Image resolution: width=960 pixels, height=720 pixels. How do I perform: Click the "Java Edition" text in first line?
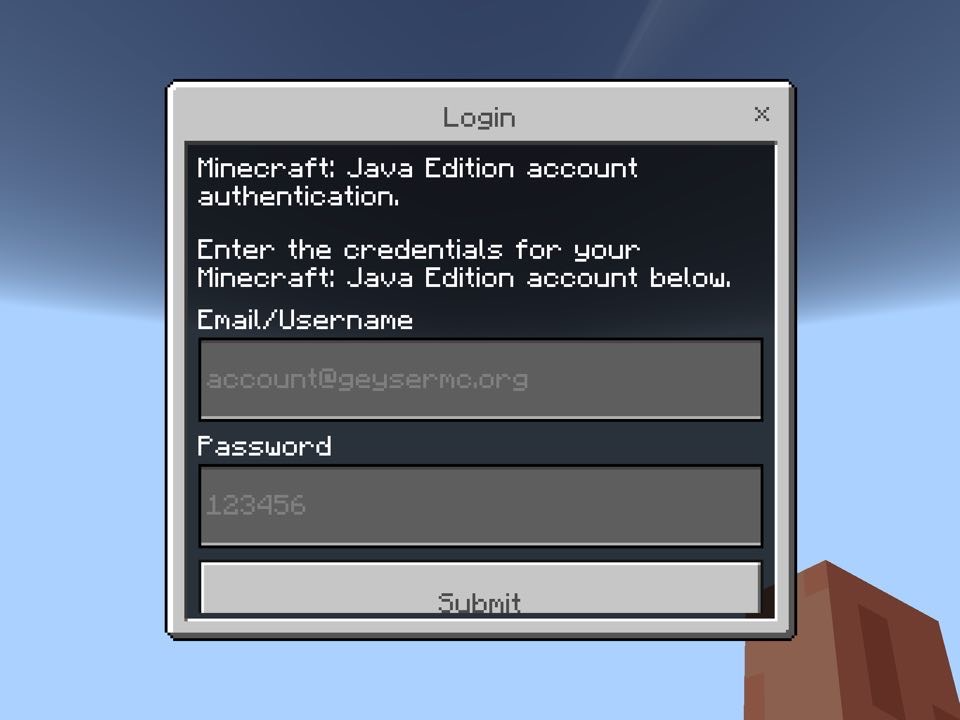[430, 168]
